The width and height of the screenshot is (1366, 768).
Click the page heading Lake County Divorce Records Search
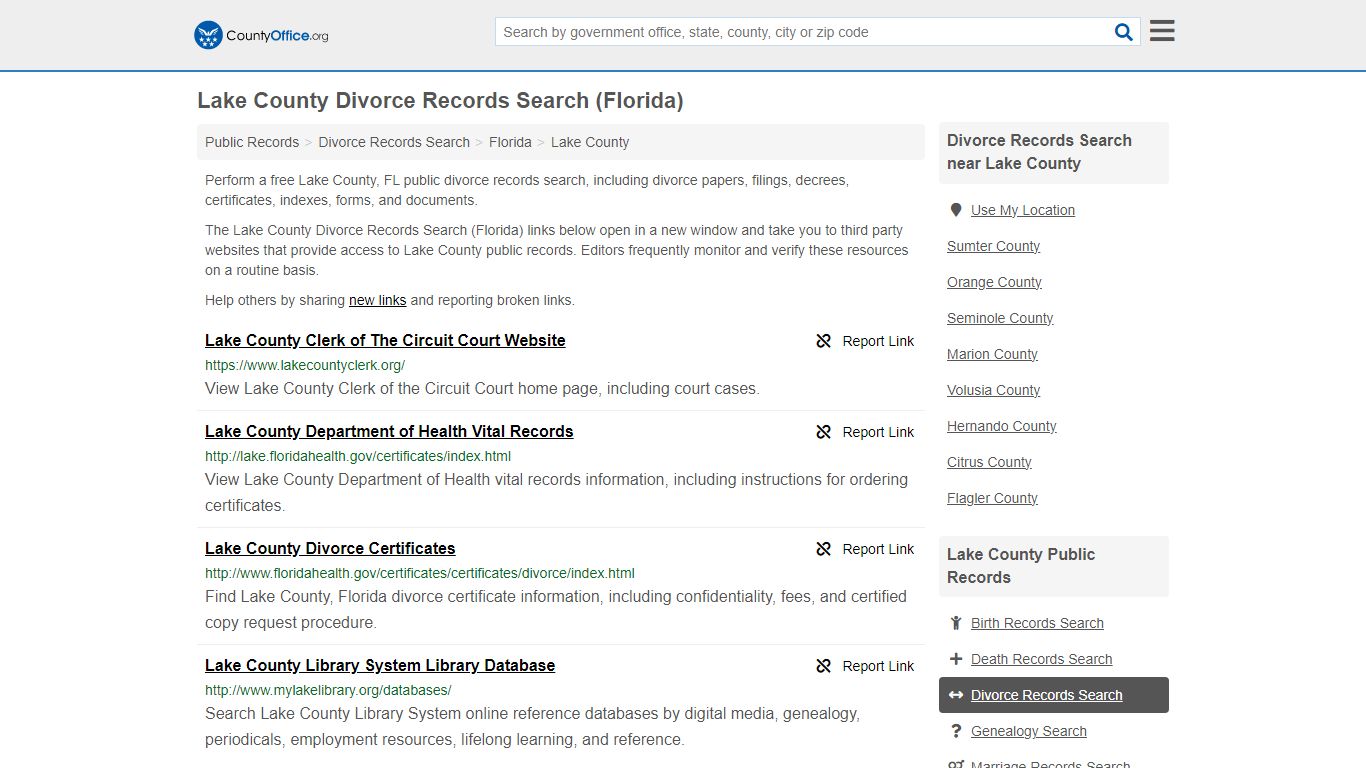pos(440,101)
